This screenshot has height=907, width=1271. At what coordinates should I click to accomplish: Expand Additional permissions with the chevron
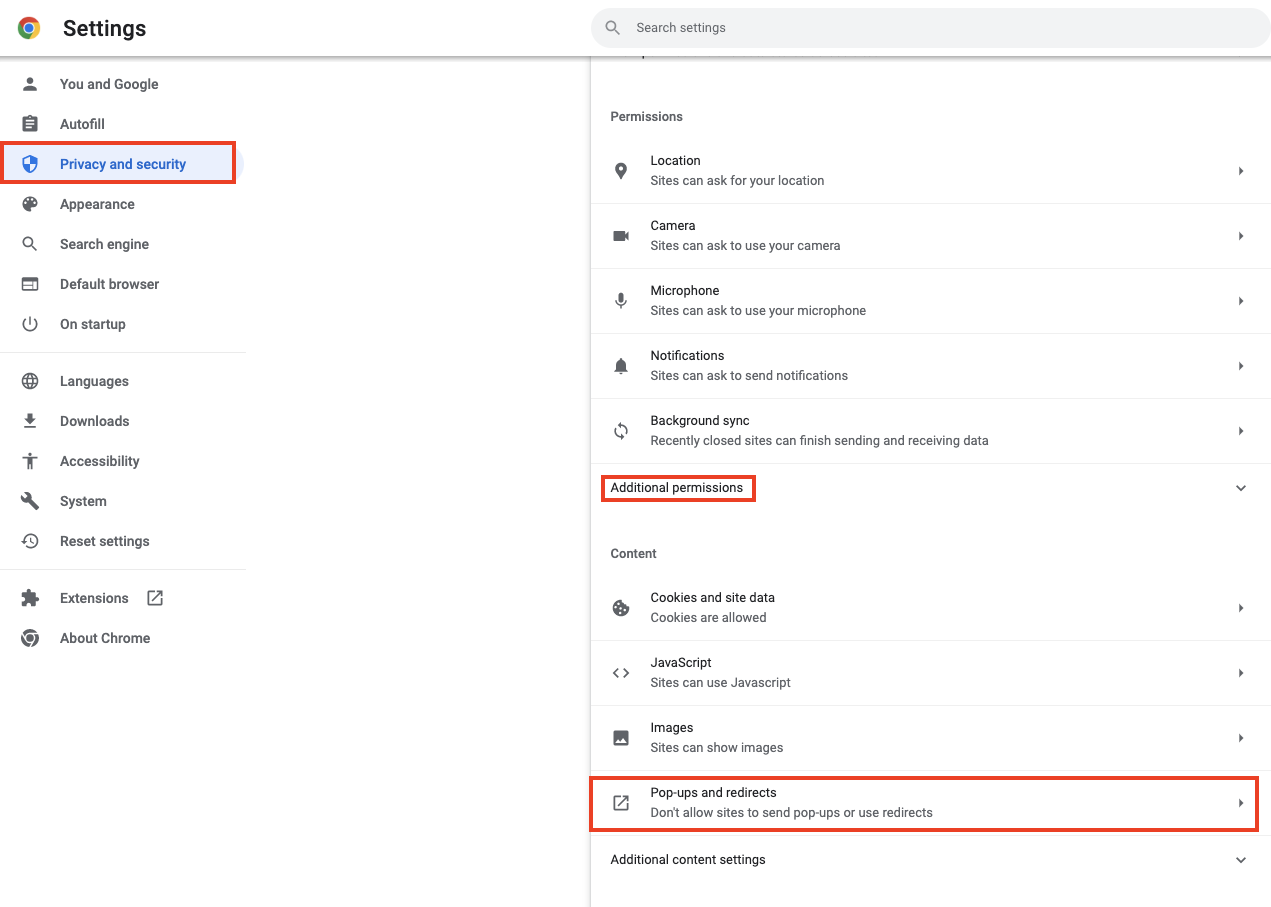pos(1241,488)
